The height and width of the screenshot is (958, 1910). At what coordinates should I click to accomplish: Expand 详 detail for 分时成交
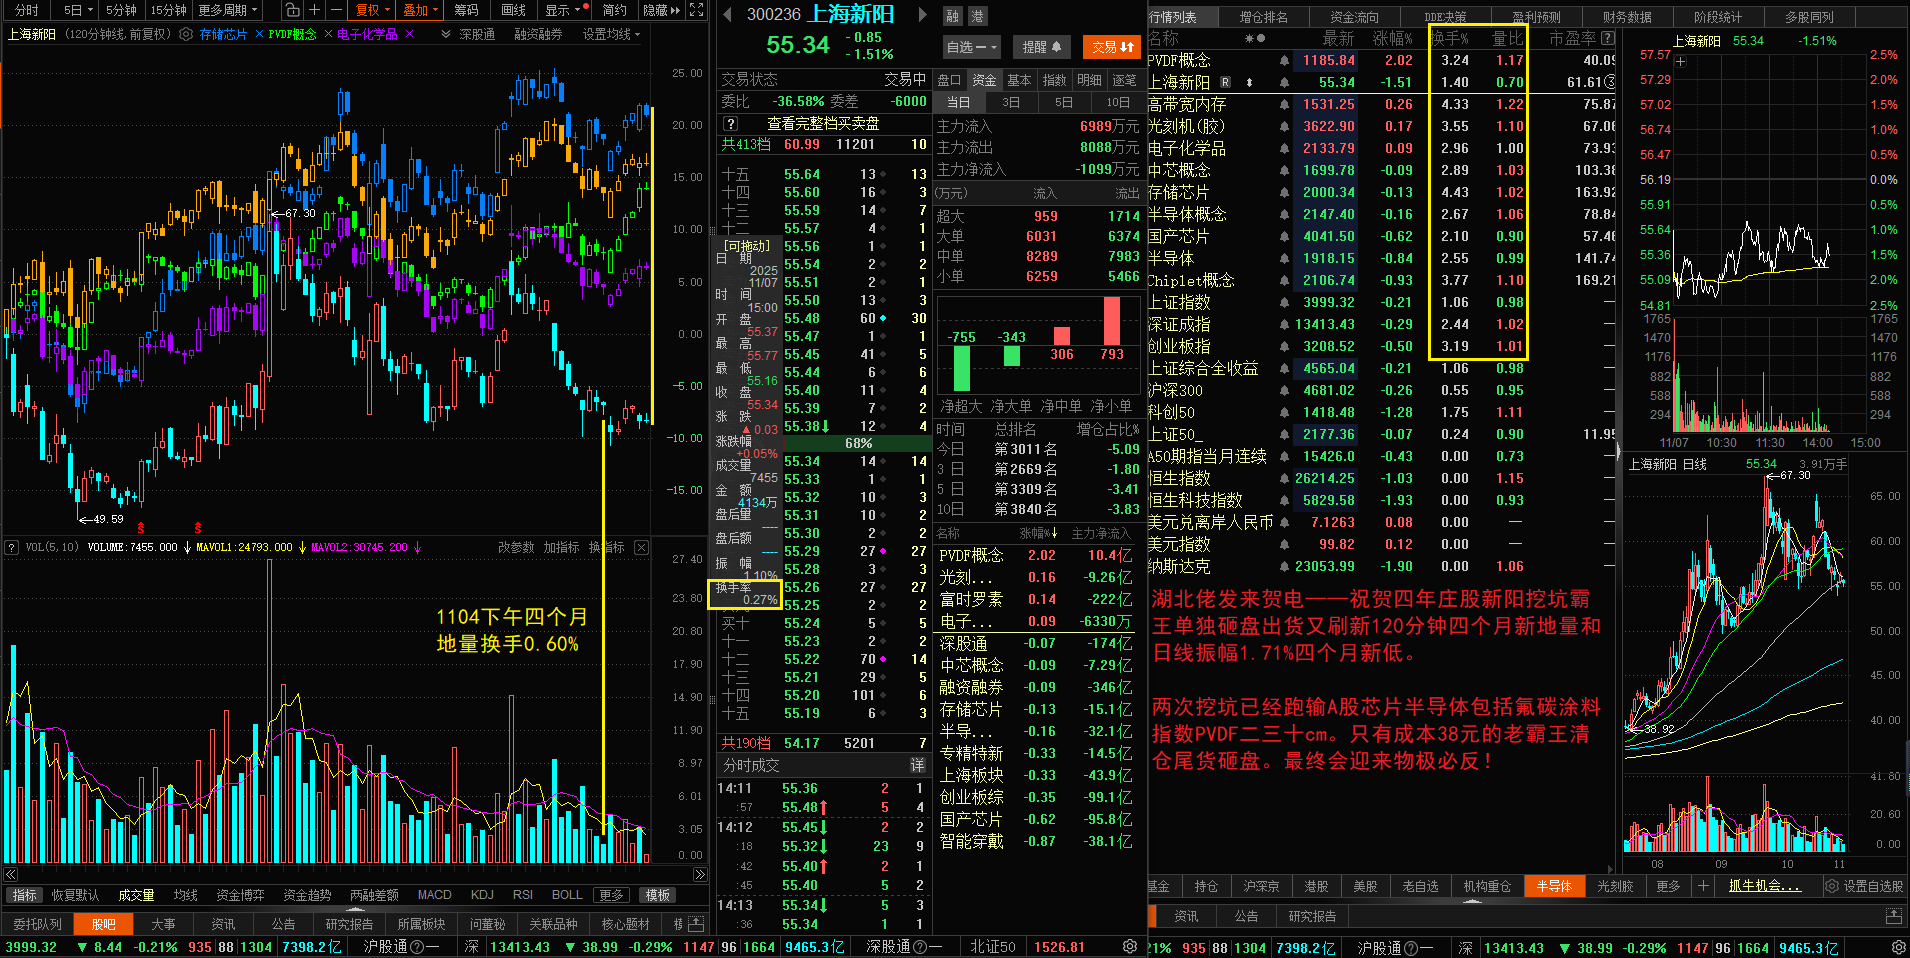coord(917,765)
